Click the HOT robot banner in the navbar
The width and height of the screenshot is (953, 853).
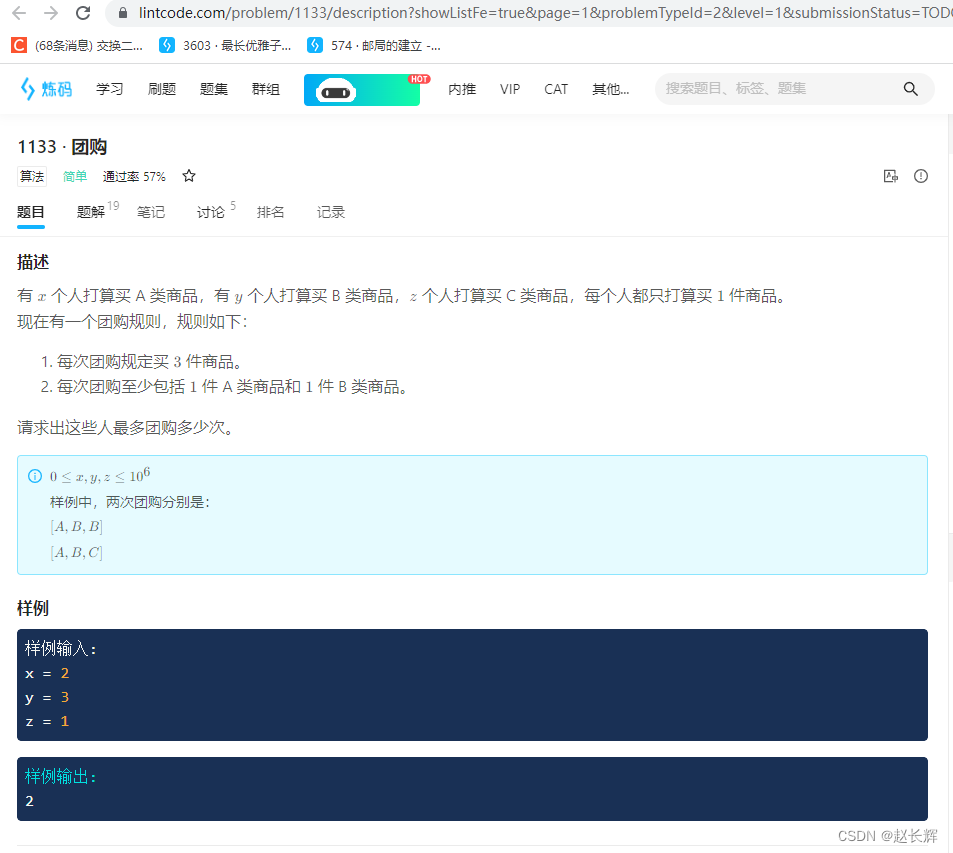click(x=361, y=89)
